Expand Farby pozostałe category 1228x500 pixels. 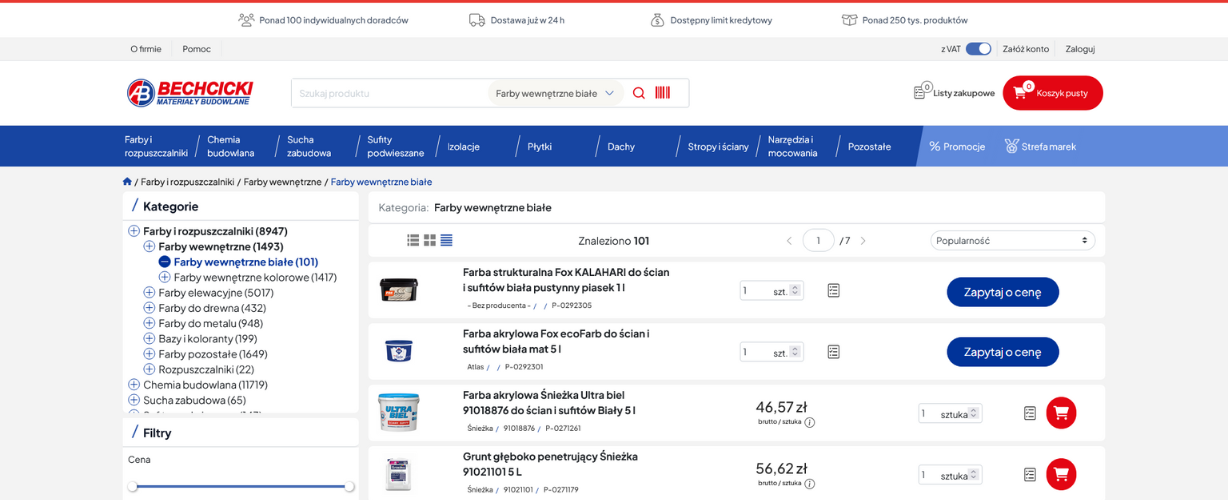(x=149, y=354)
